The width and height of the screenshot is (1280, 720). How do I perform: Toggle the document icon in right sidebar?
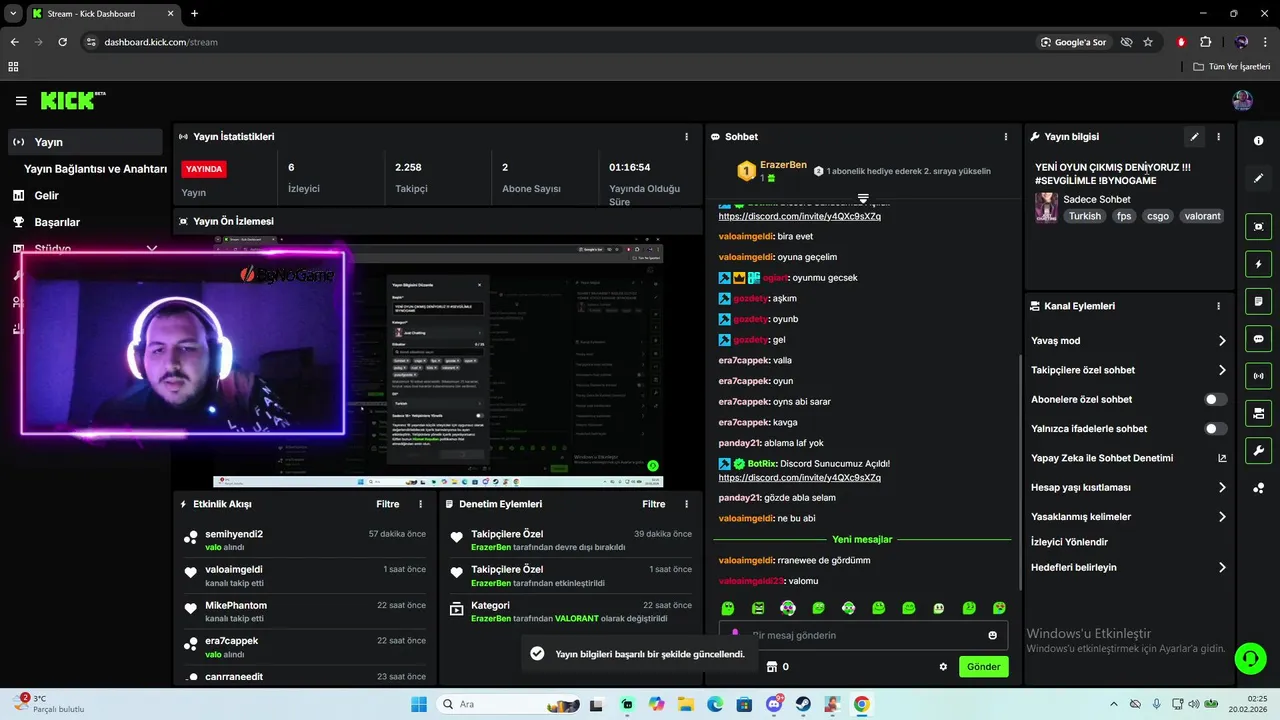click(x=1259, y=301)
